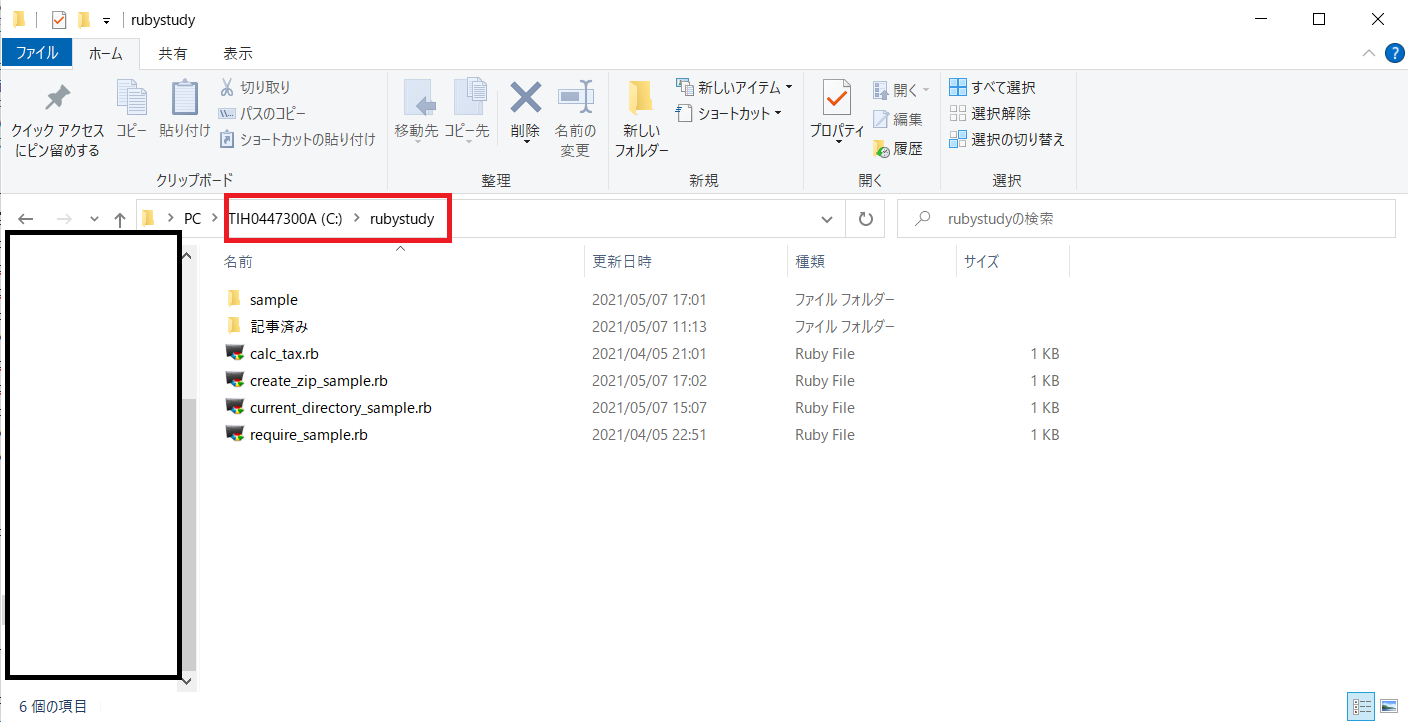The width and height of the screenshot is (1409, 722).
Task: Open the プロパティ (Properties) icon
Action: (x=837, y=98)
